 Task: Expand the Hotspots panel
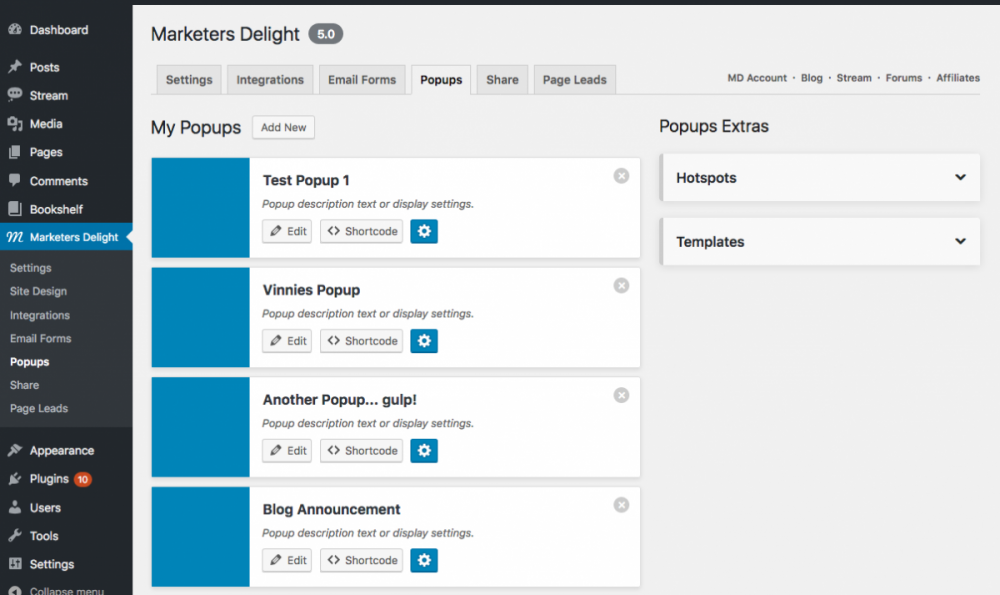click(820, 177)
